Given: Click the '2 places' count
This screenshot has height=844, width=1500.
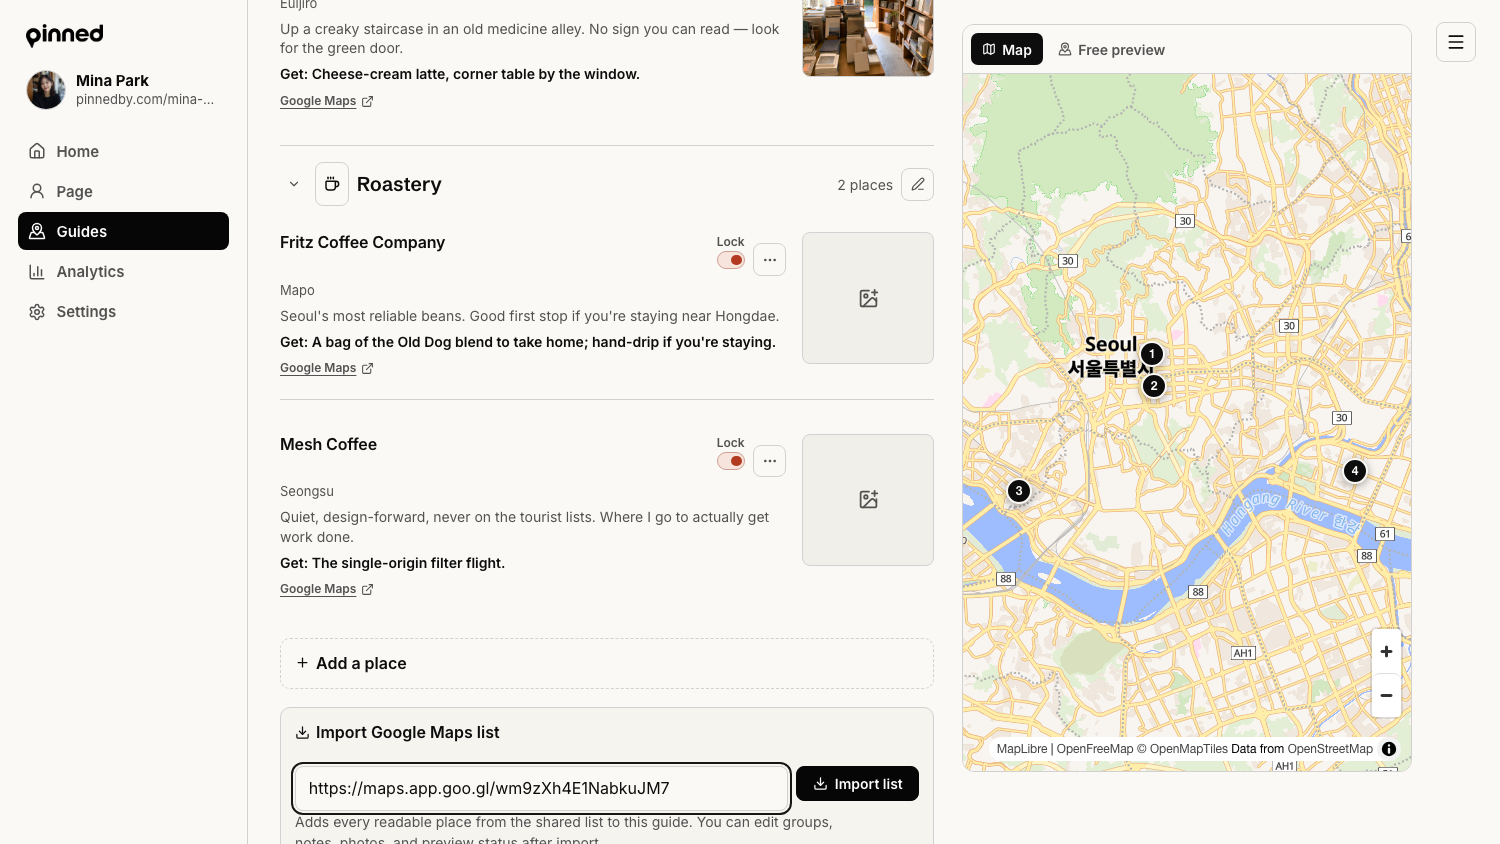Looking at the screenshot, I should click(x=865, y=185).
